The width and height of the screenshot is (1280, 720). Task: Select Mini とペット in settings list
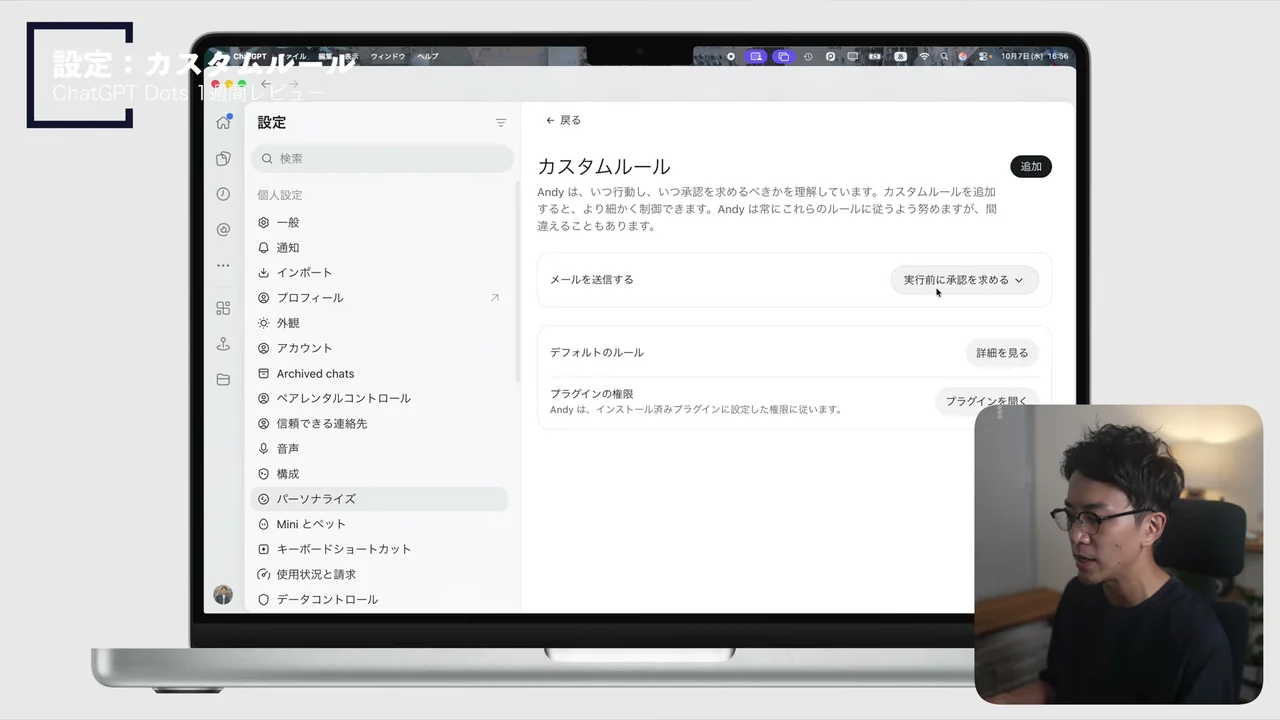[x=379, y=524]
